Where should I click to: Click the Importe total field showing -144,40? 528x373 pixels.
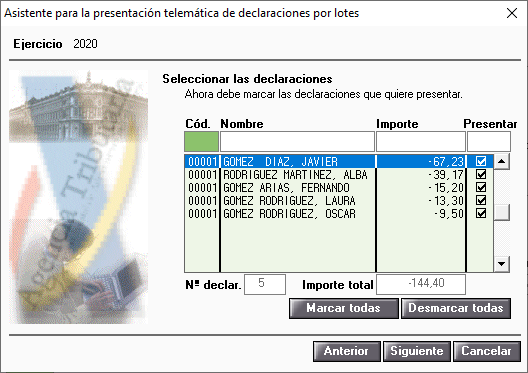tap(421, 284)
